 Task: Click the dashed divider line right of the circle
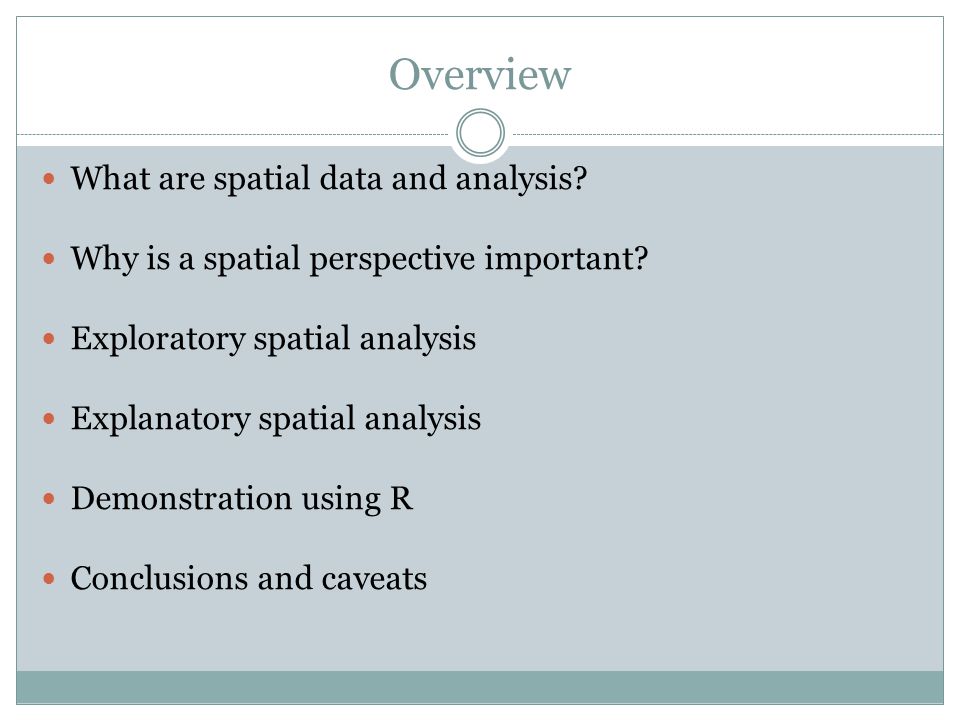pyautogui.click(x=728, y=134)
